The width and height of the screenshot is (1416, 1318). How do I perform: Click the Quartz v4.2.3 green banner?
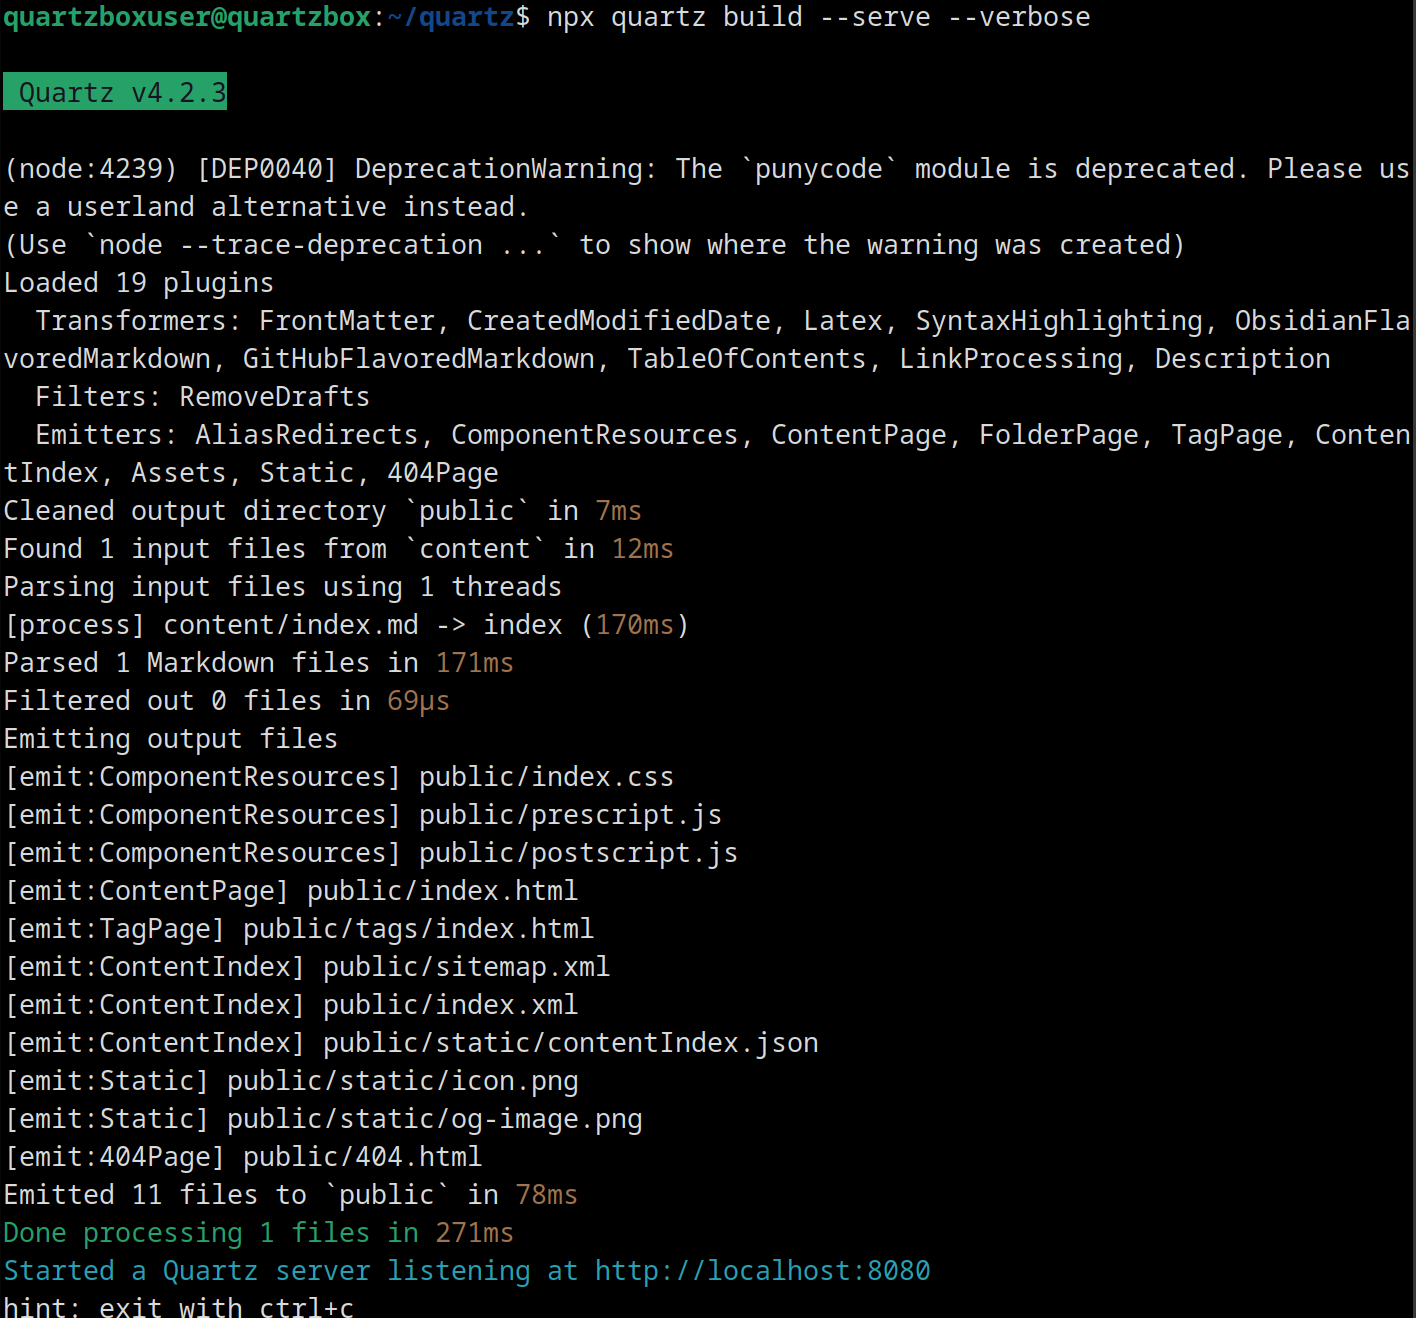tap(115, 92)
